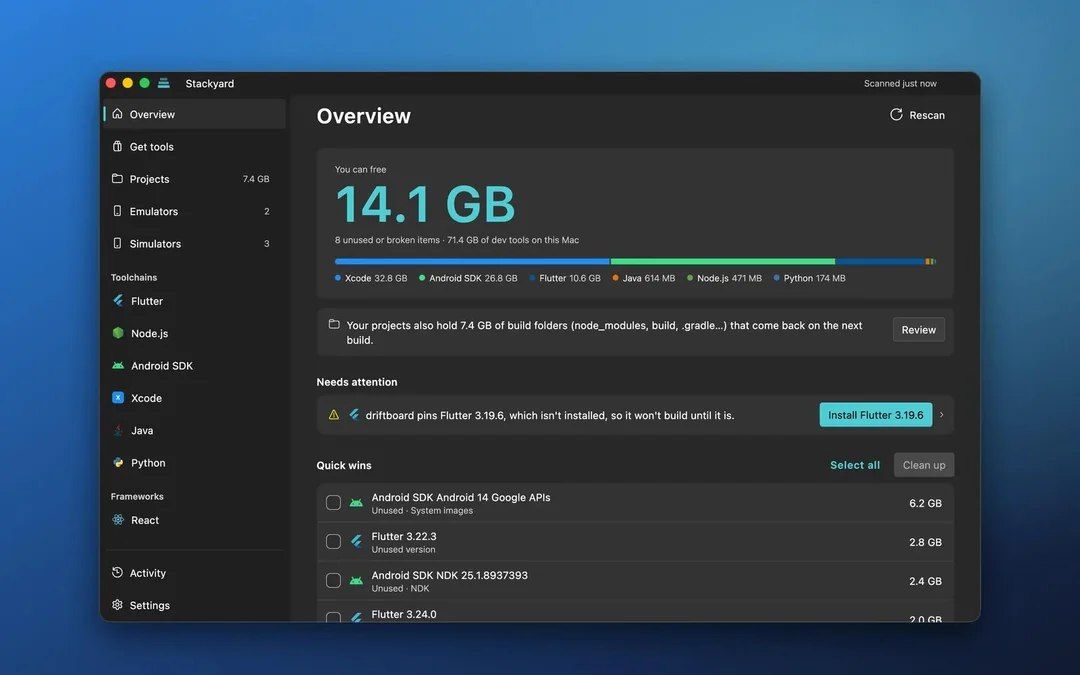Screen dimensions: 1080x675
Task: Click the Settings gear icon
Action: point(117,605)
